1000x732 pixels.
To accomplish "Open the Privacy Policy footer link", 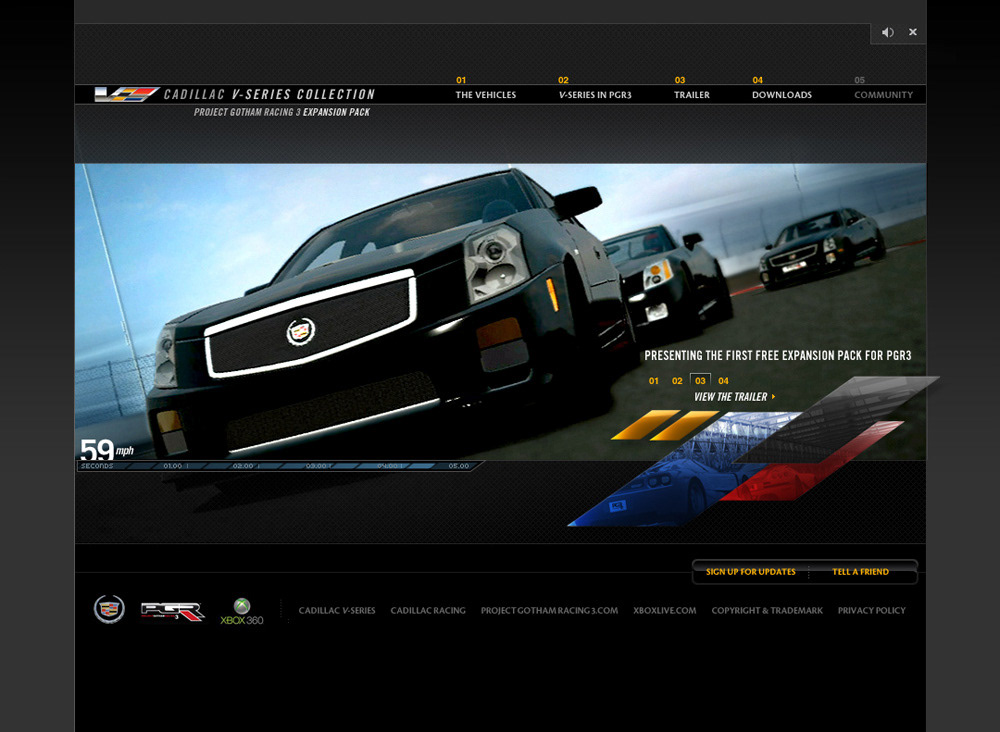I will 872,611.
